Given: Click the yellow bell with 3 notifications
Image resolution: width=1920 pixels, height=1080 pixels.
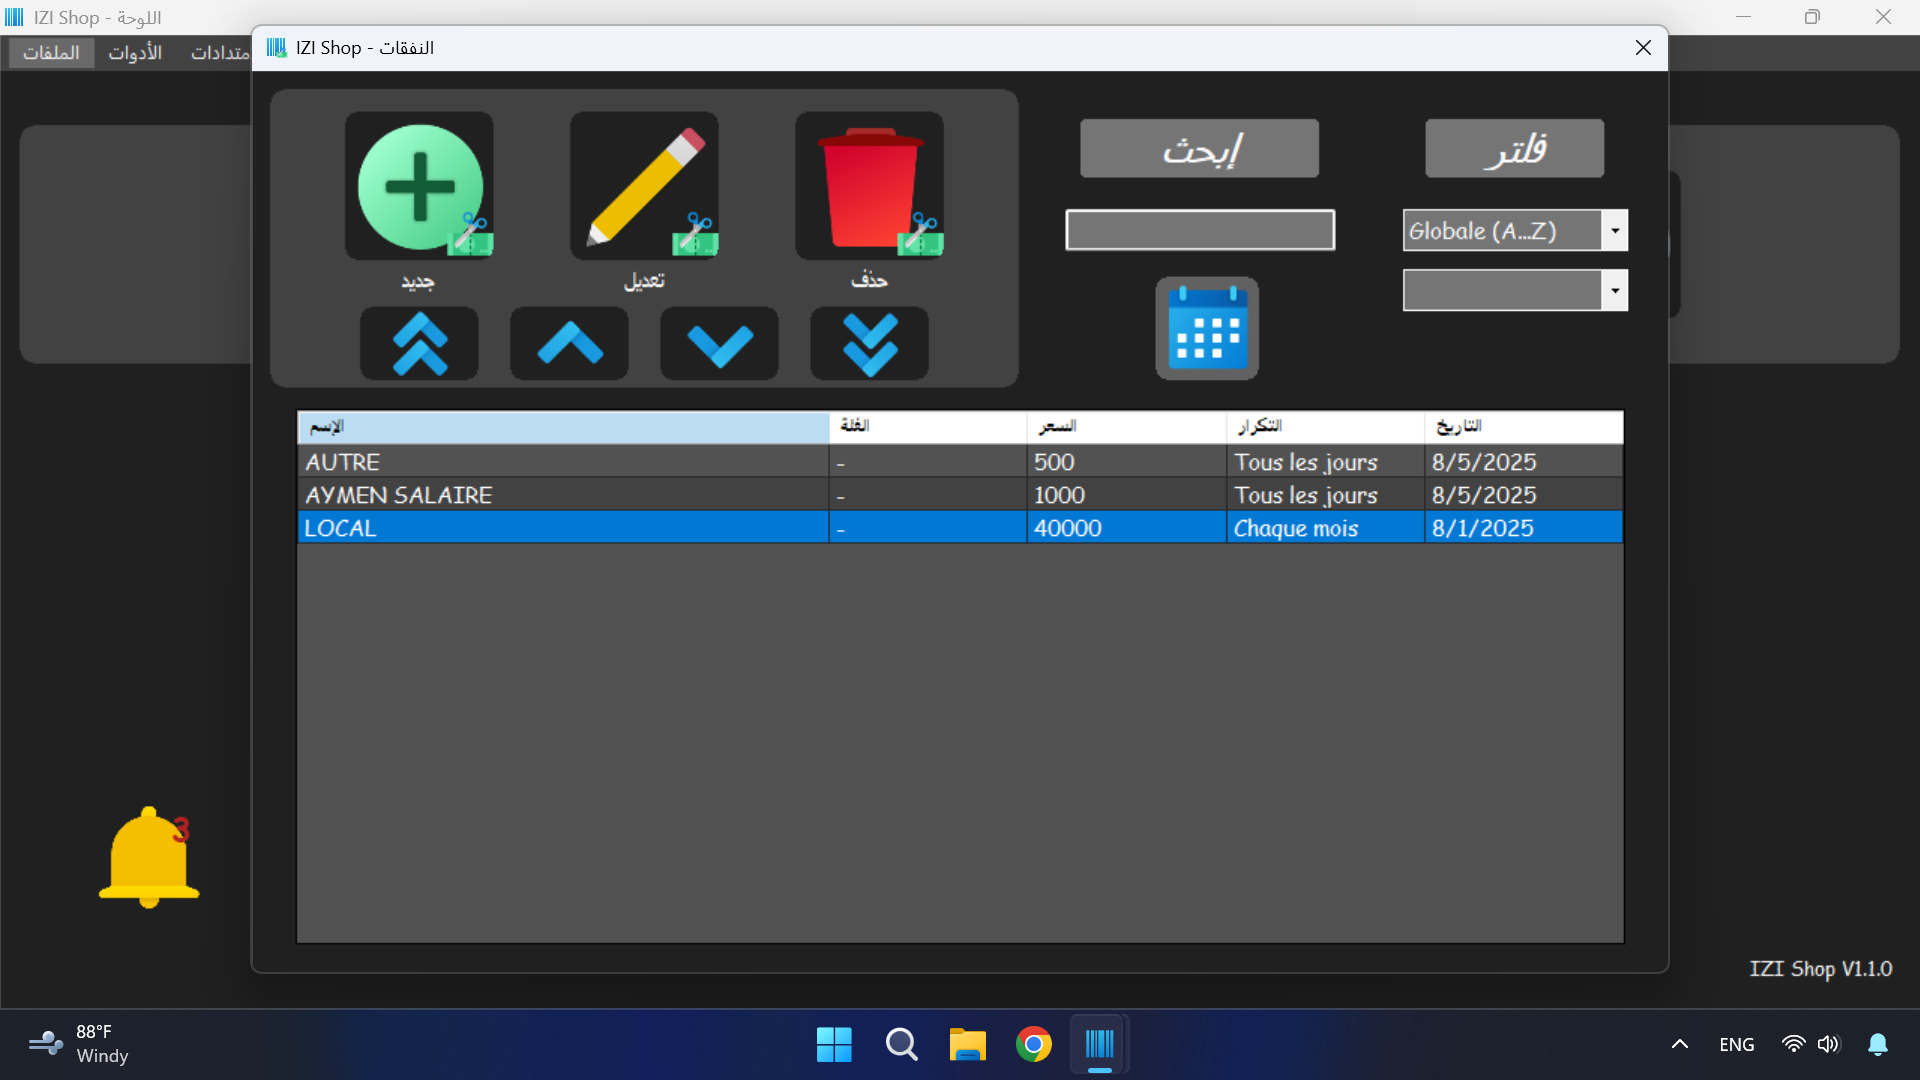Looking at the screenshot, I should [148, 857].
